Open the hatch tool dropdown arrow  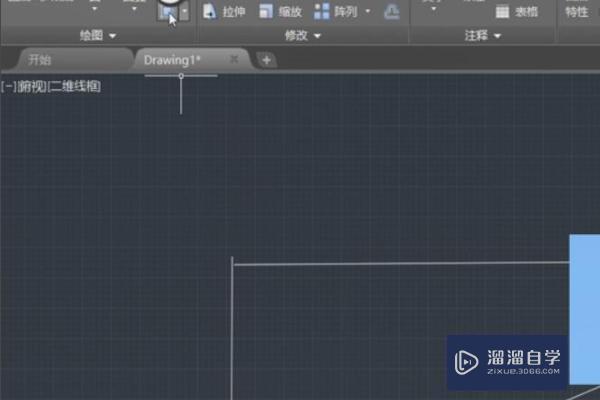tap(184, 13)
